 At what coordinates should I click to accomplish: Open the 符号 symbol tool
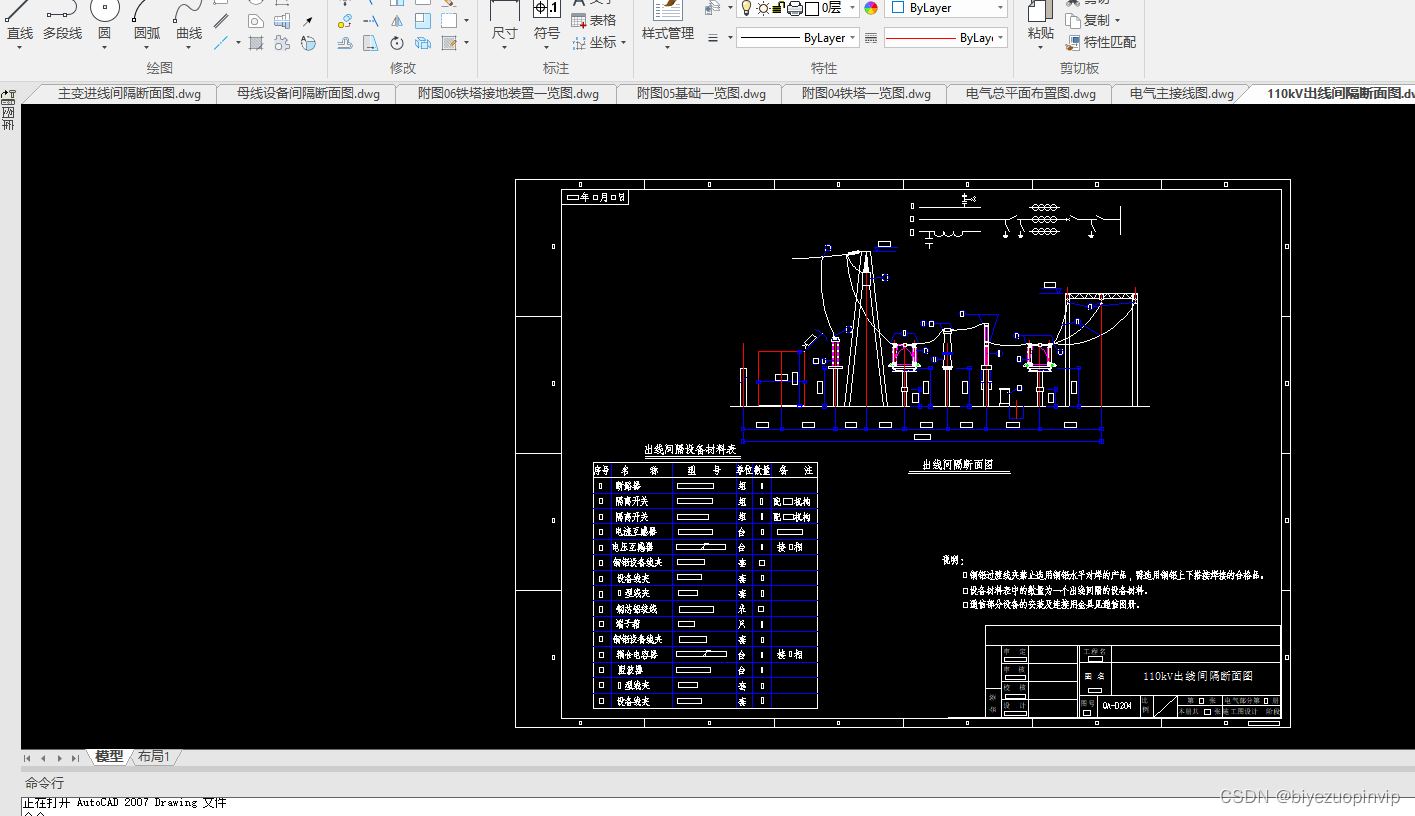[547, 22]
